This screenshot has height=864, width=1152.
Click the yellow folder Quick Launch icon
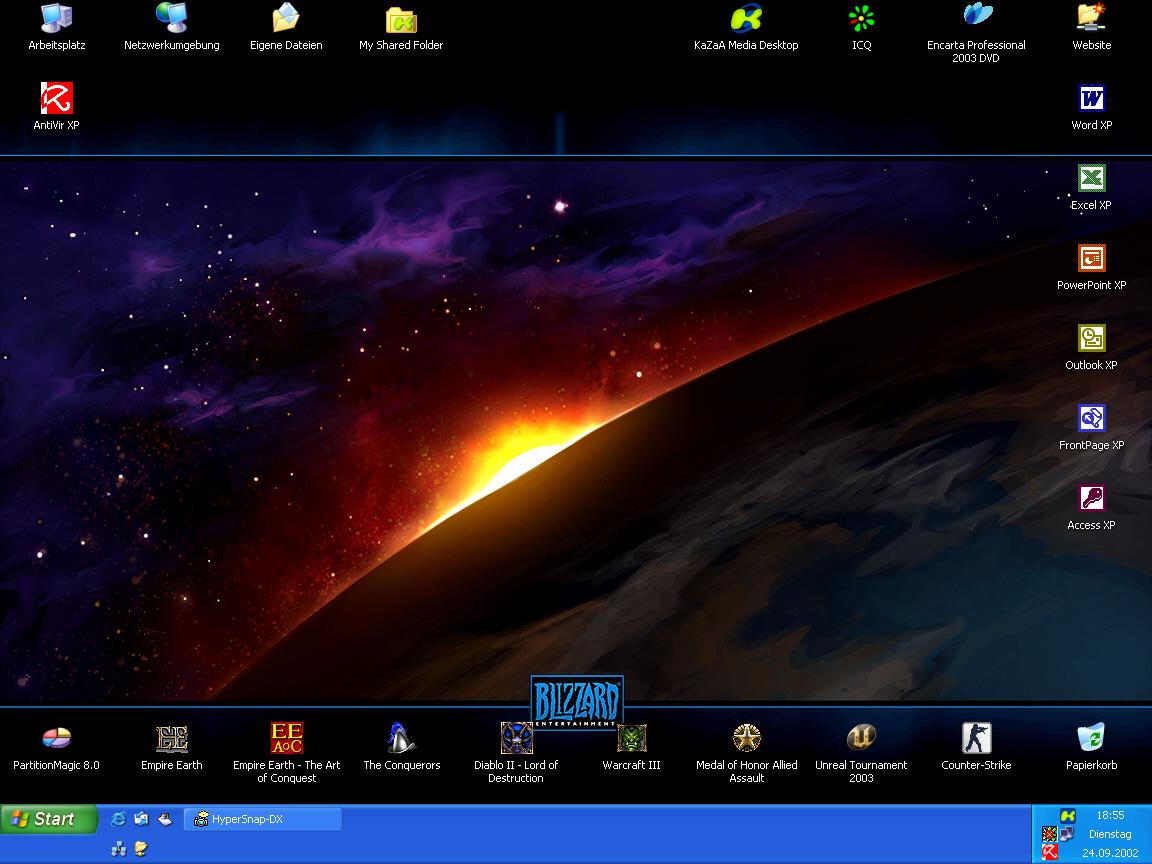click(x=141, y=849)
